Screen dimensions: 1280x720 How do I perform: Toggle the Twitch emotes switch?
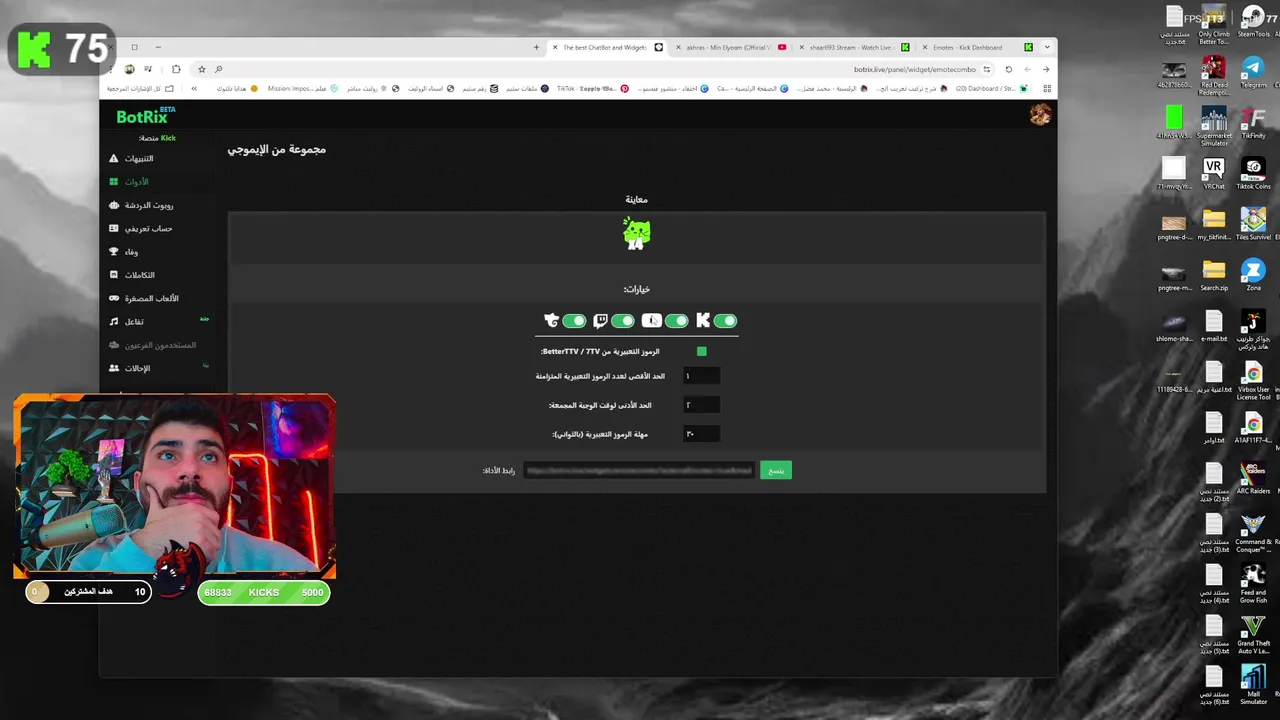(x=623, y=321)
